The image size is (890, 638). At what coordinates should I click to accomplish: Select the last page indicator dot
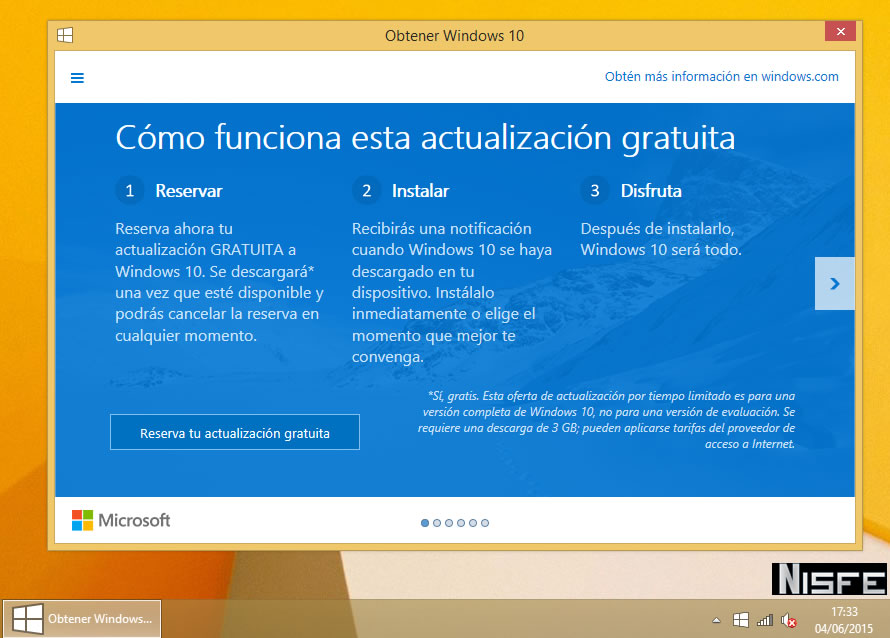(485, 522)
